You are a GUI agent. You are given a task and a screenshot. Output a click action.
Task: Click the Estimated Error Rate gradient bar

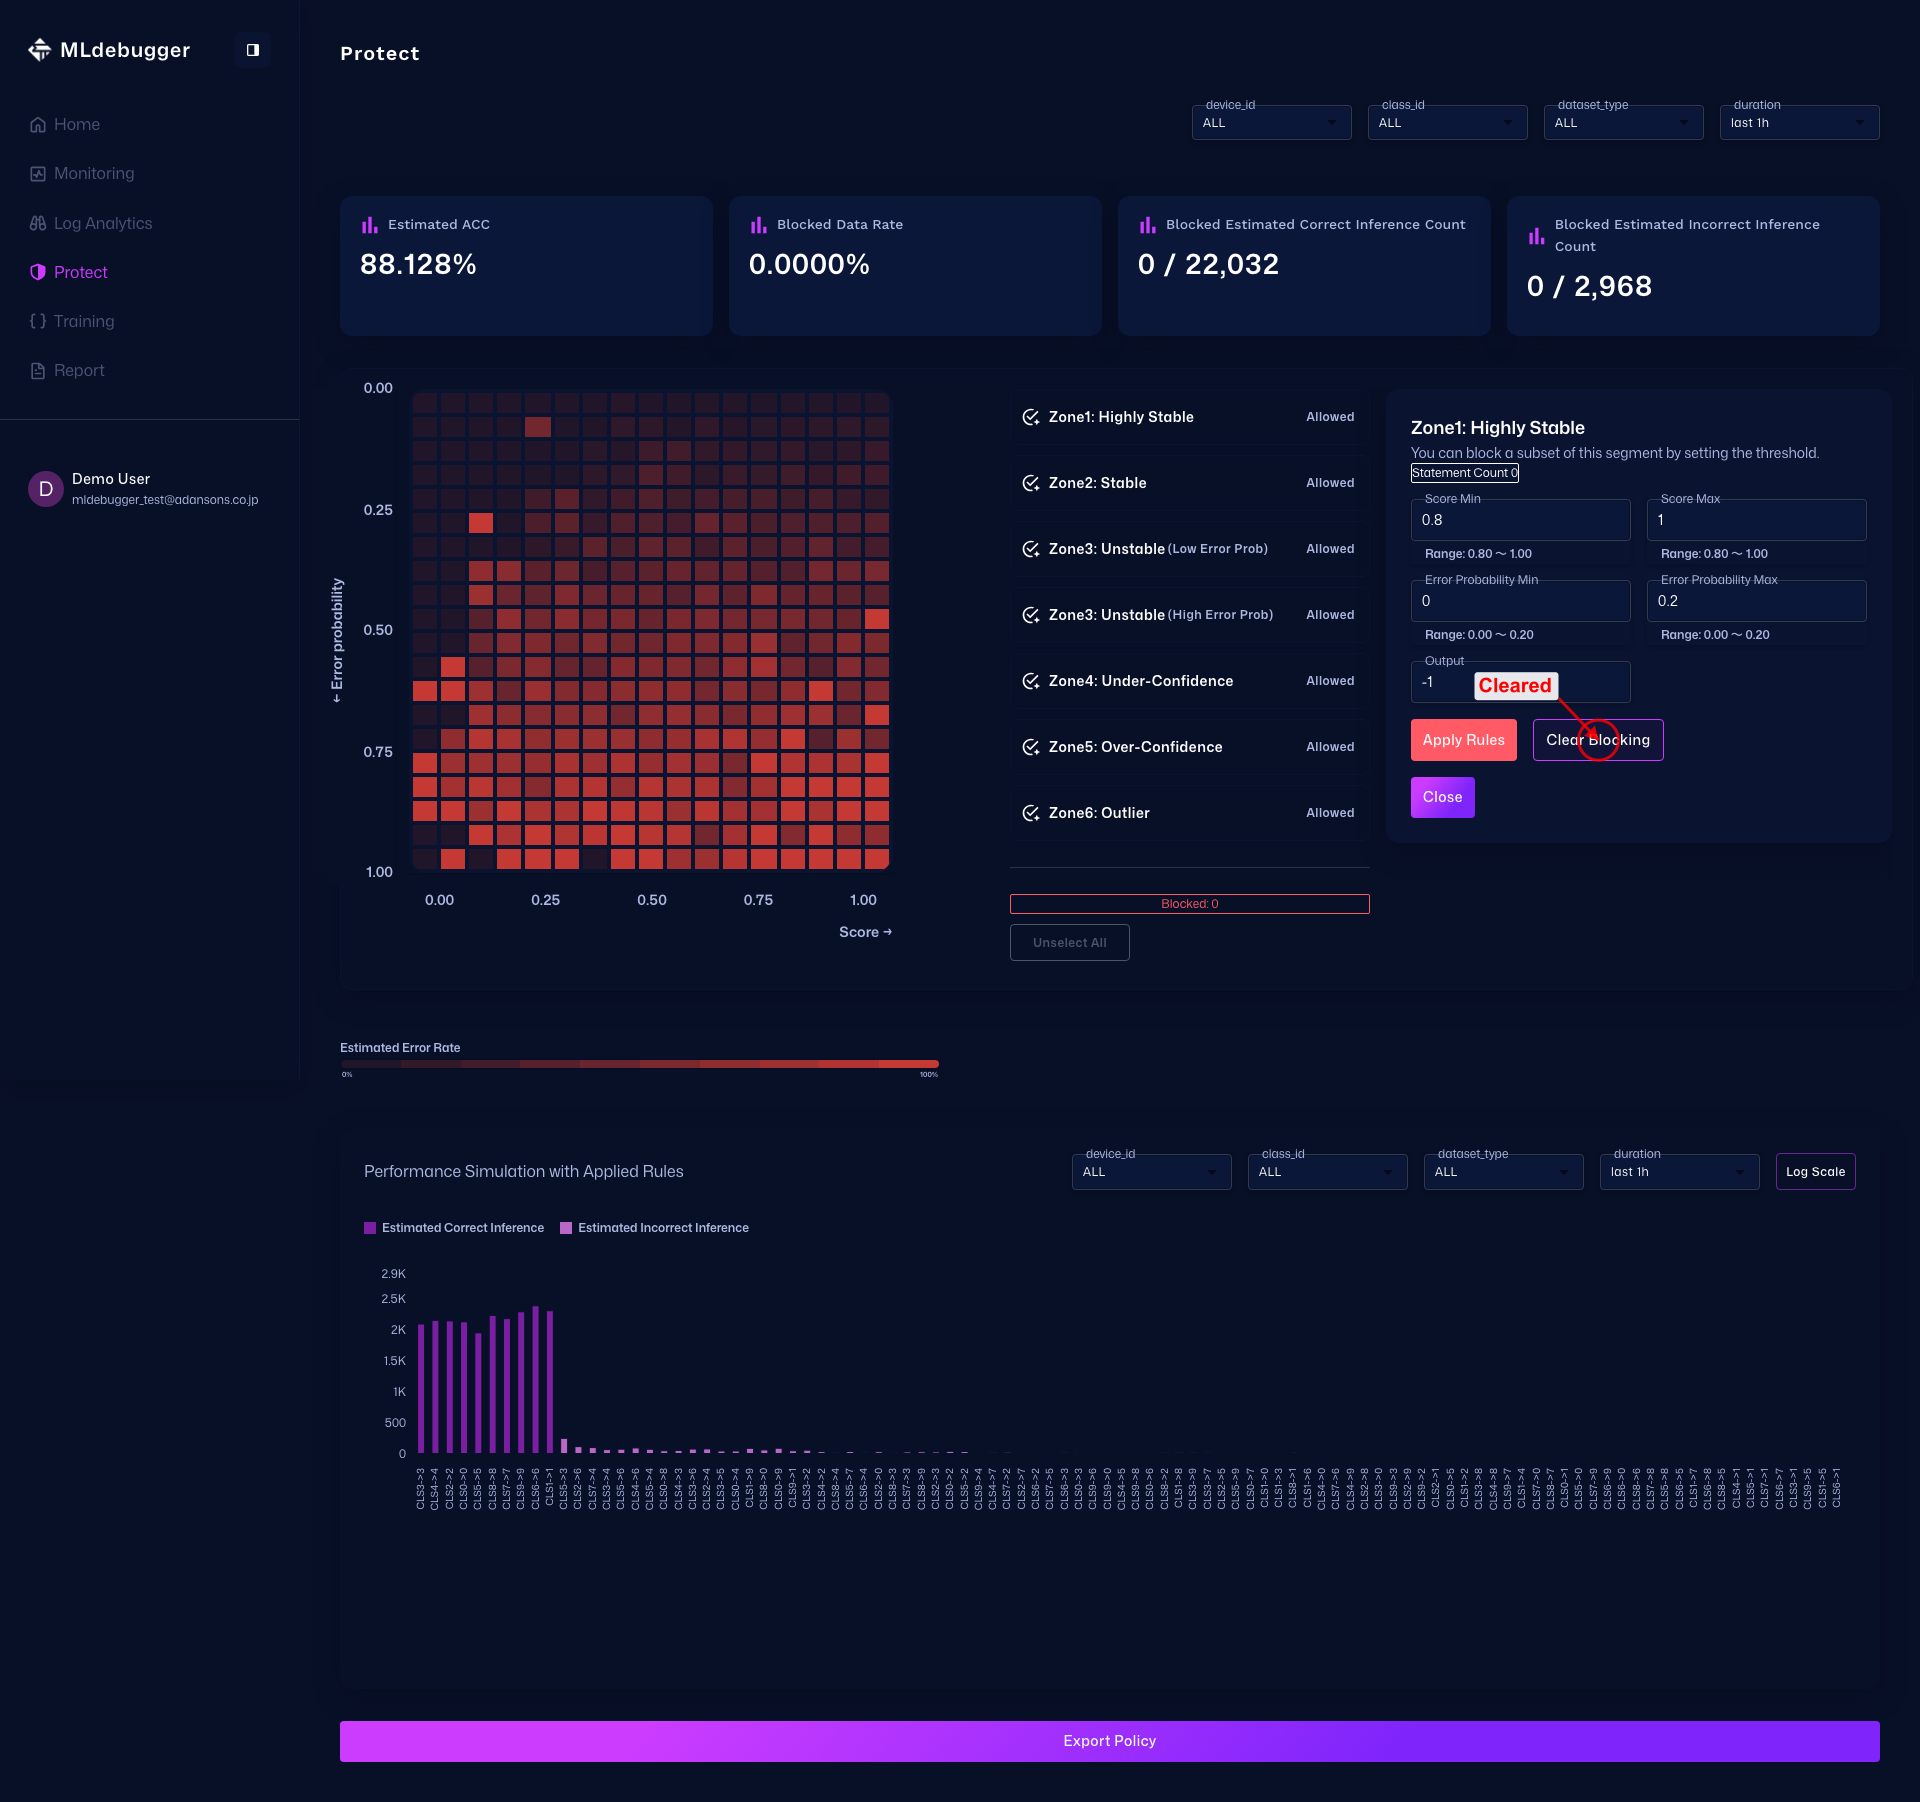(x=639, y=1064)
